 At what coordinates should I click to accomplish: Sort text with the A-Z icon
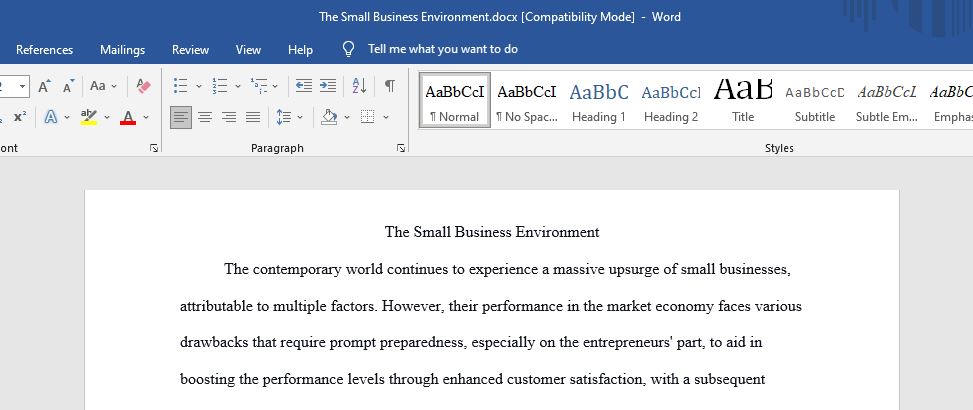tap(359, 86)
